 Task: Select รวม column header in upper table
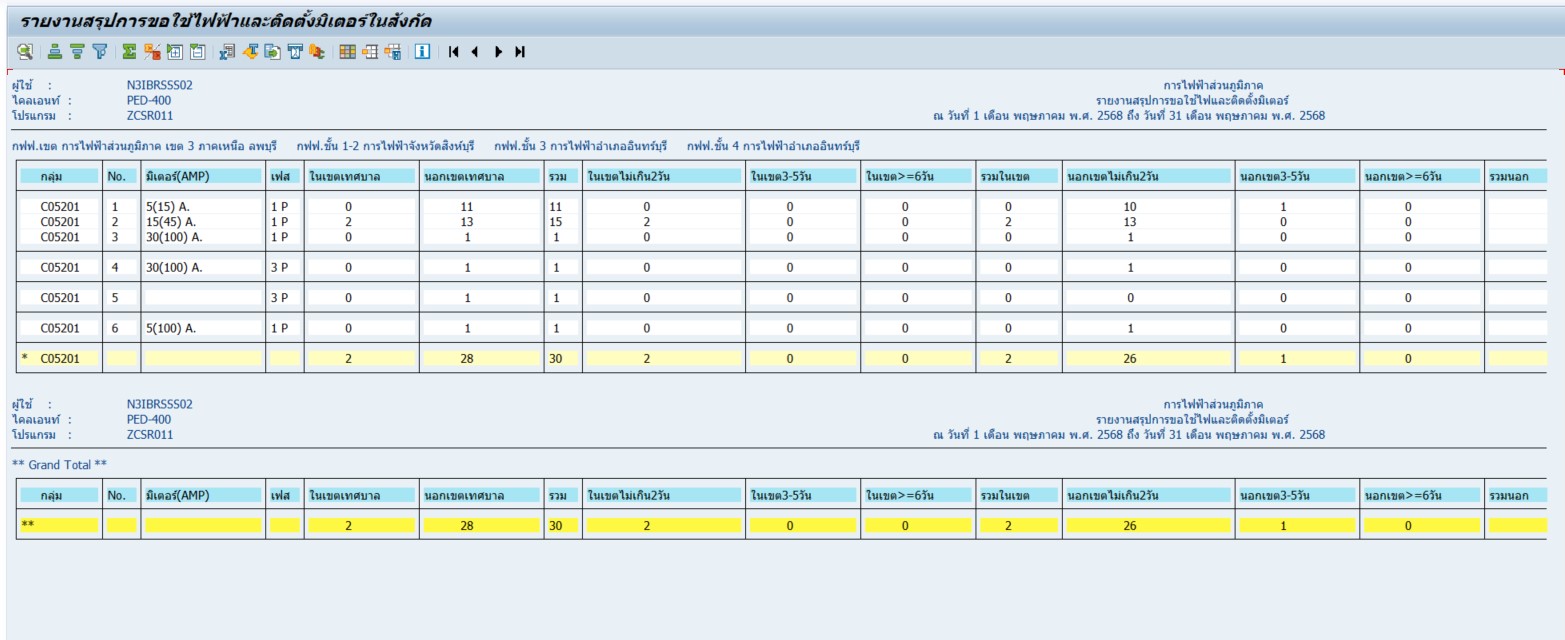click(x=562, y=174)
